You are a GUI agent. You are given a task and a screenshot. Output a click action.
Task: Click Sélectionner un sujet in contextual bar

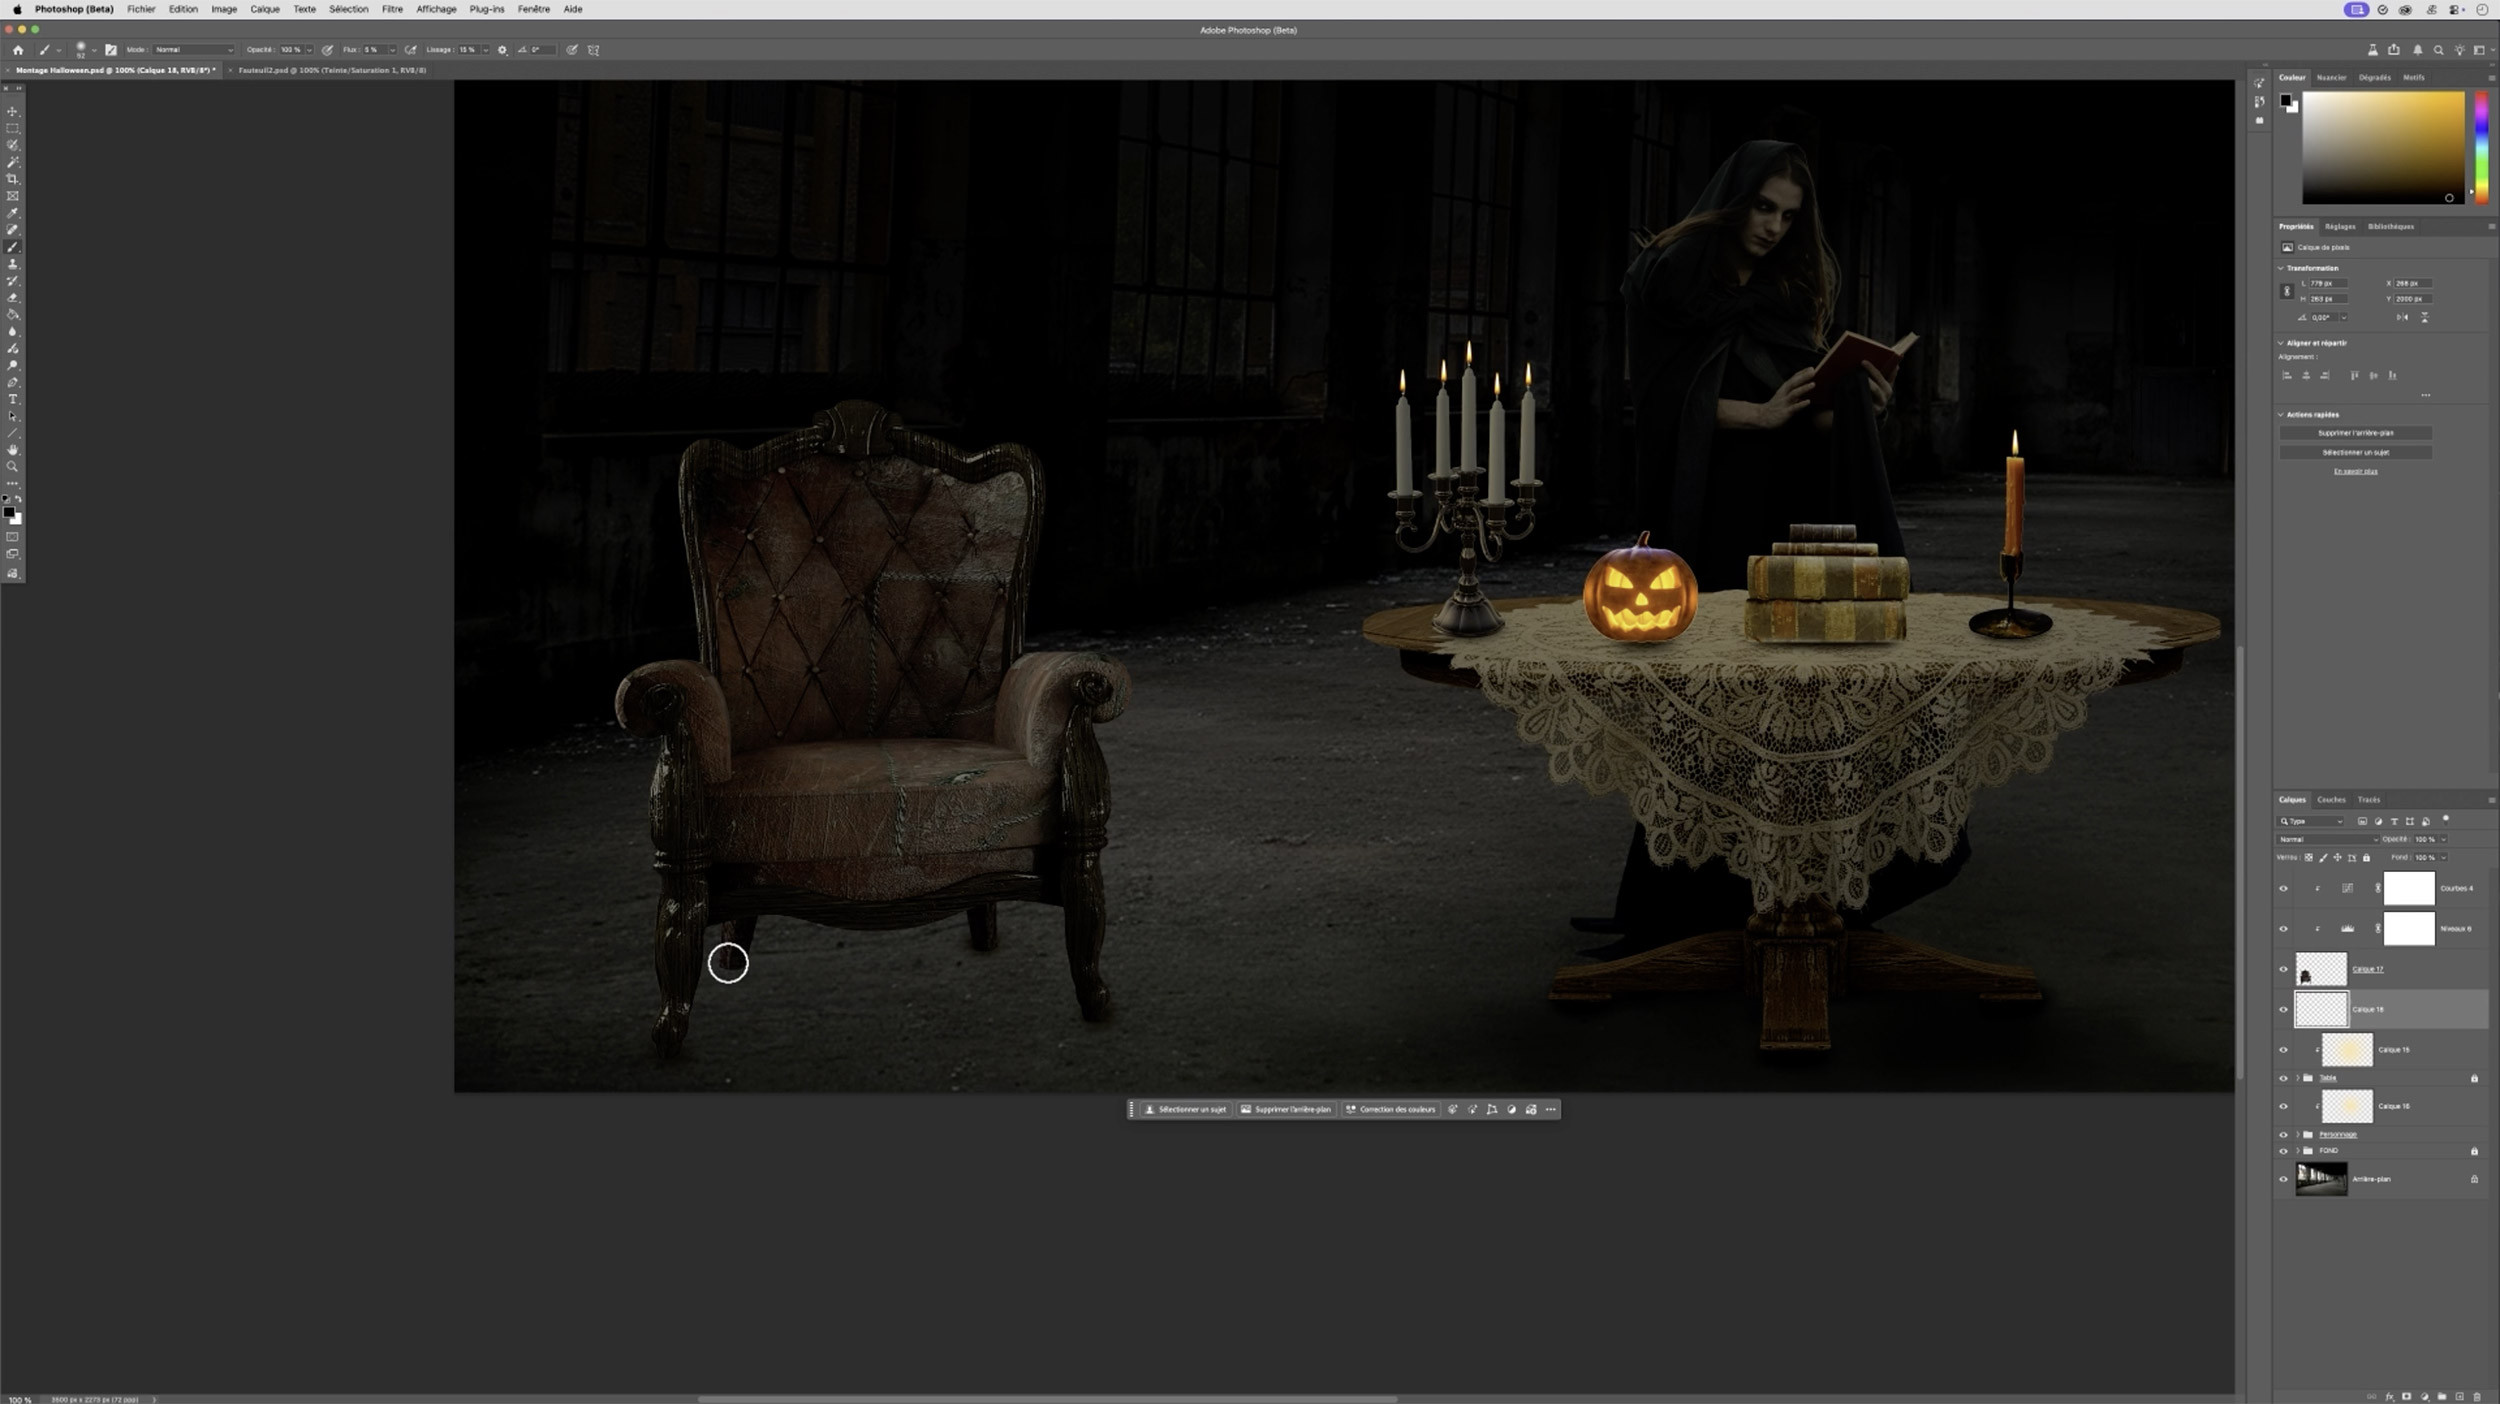(1186, 1109)
